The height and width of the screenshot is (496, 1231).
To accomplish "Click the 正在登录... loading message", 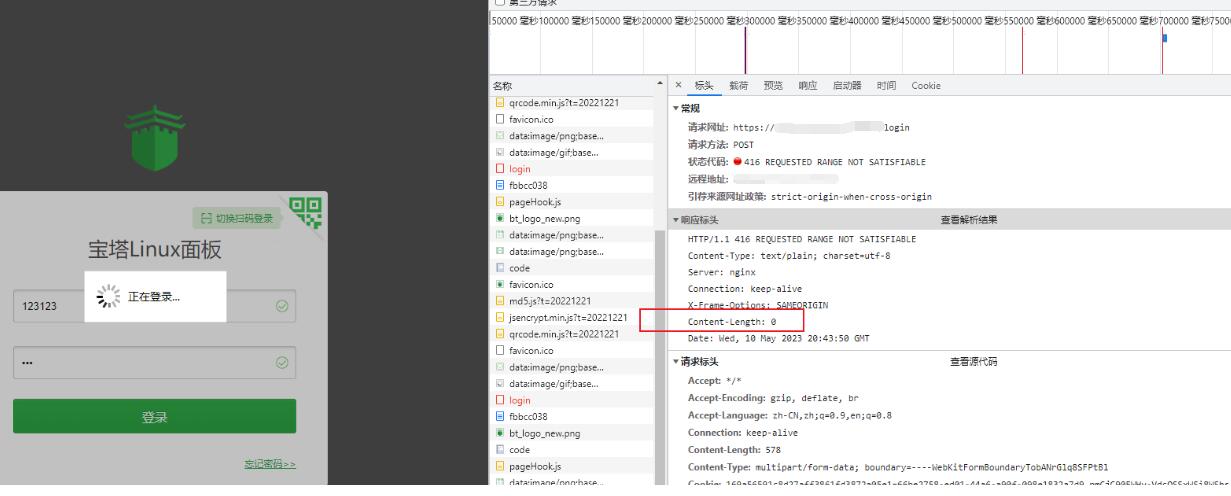I will pos(154,296).
